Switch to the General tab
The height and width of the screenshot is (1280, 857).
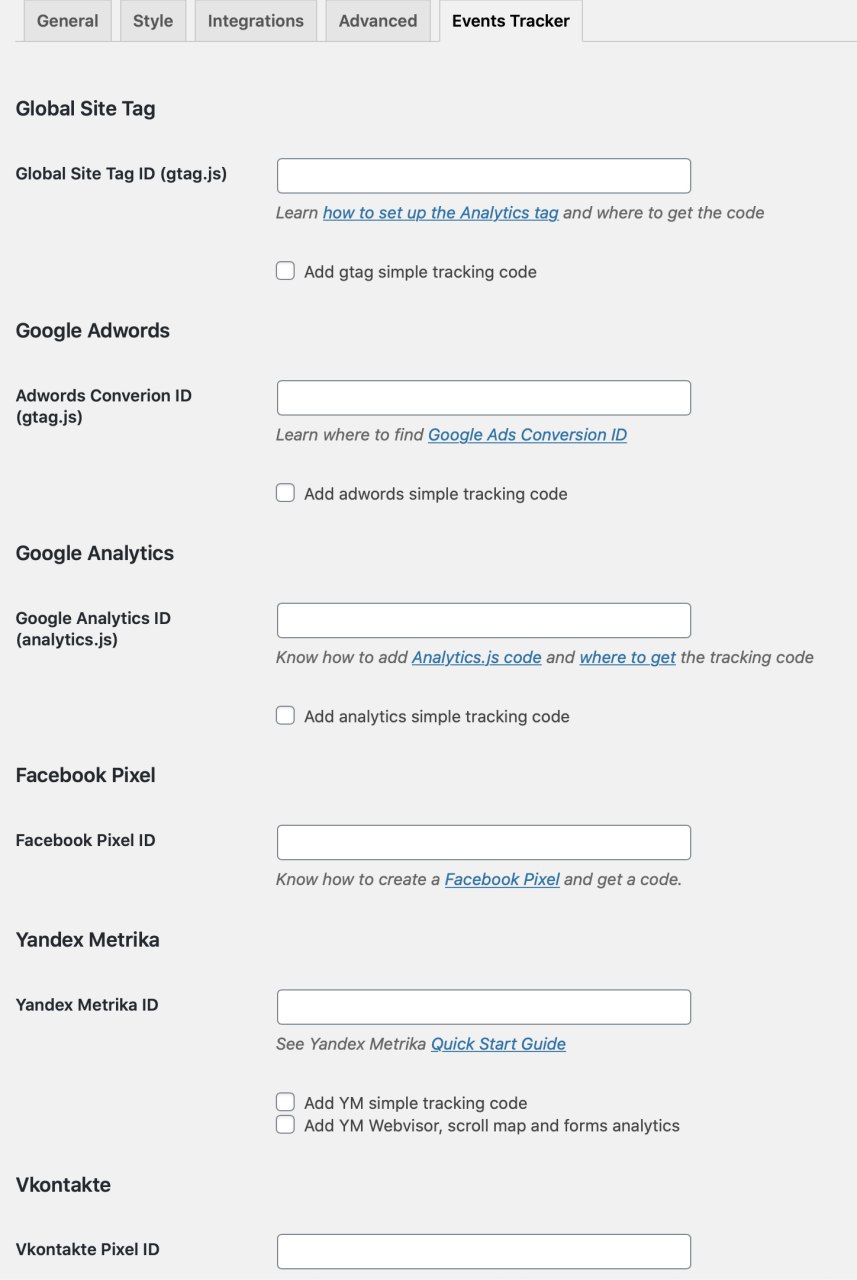(67, 21)
